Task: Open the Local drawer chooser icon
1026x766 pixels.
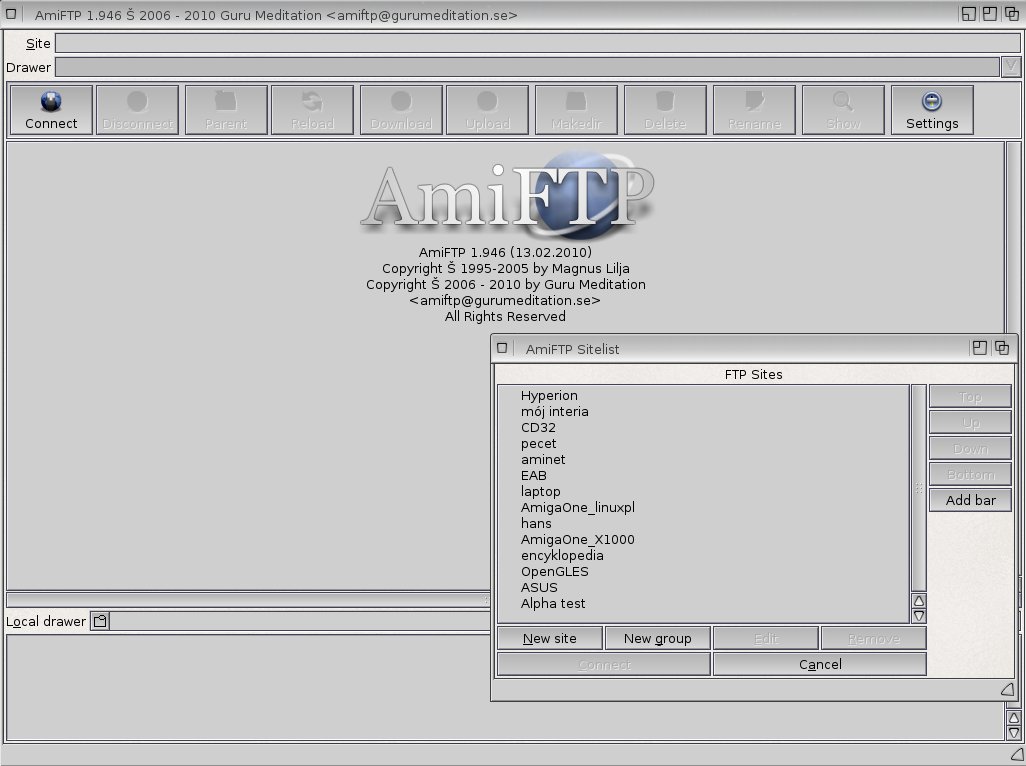Action: click(99, 621)
